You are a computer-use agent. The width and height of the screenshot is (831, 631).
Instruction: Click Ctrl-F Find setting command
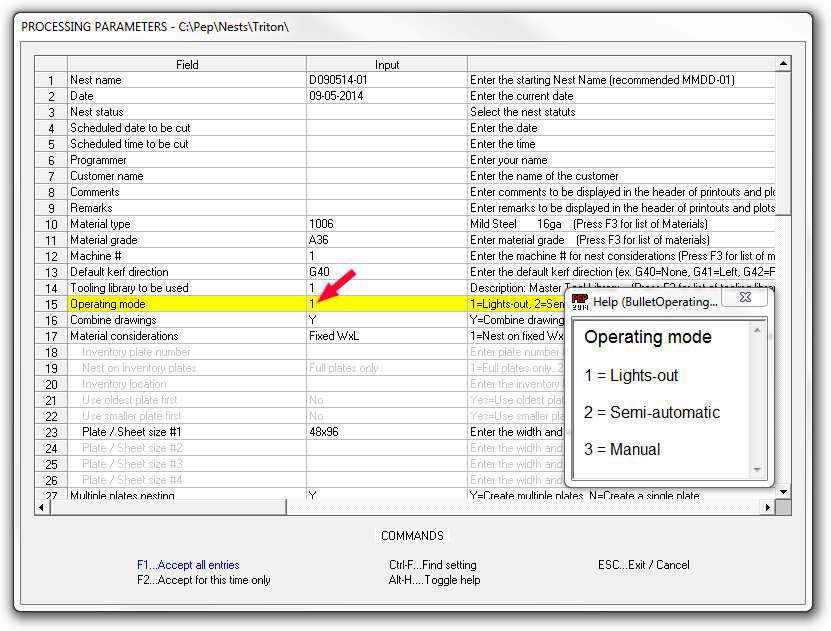[x=432, y=565]
